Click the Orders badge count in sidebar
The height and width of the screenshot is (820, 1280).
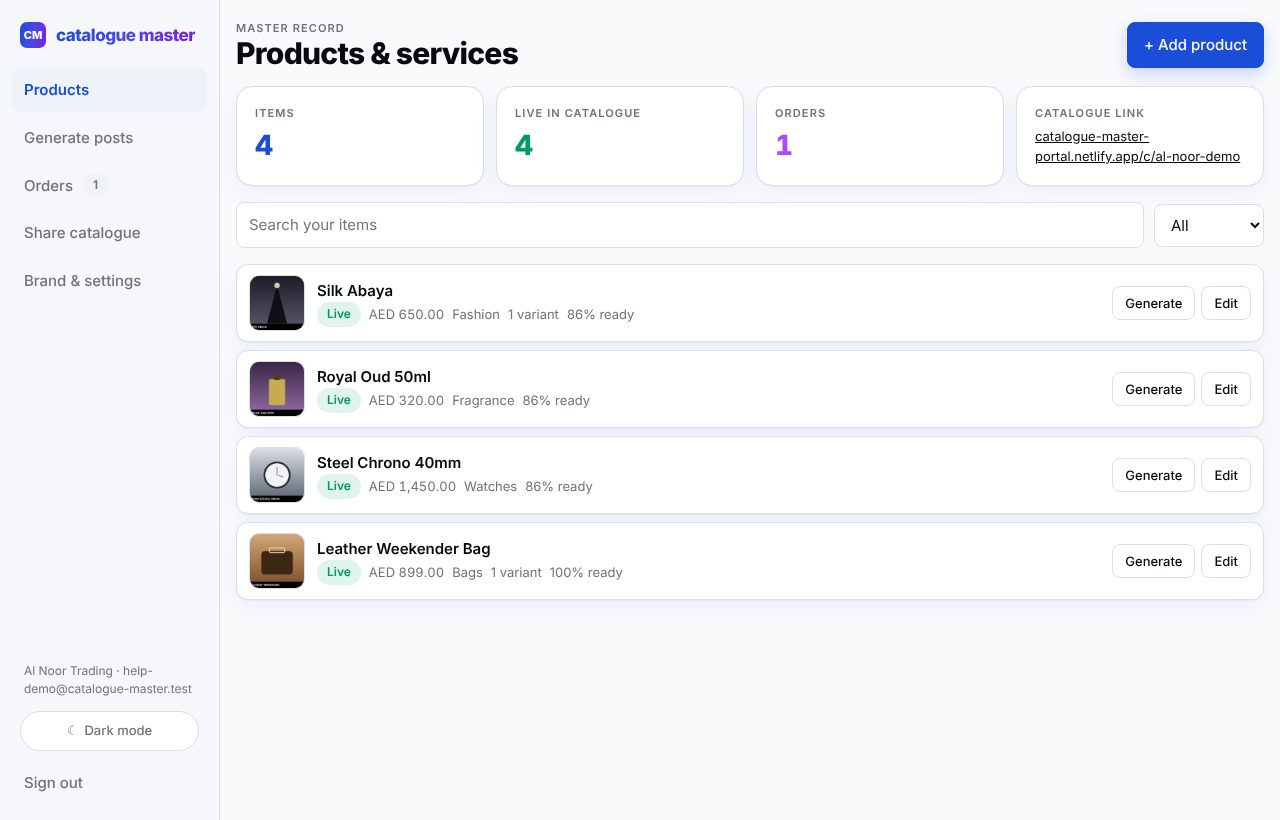(95, 185)
